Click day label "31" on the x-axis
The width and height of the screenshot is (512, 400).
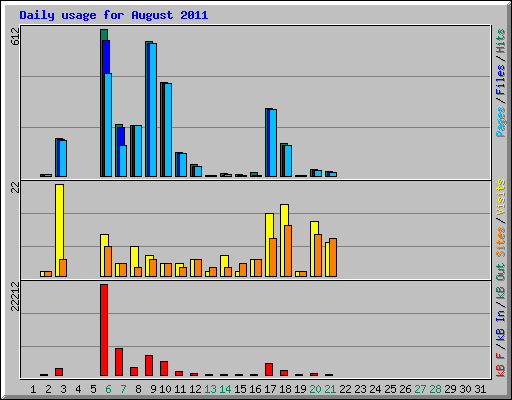point(480,389)
